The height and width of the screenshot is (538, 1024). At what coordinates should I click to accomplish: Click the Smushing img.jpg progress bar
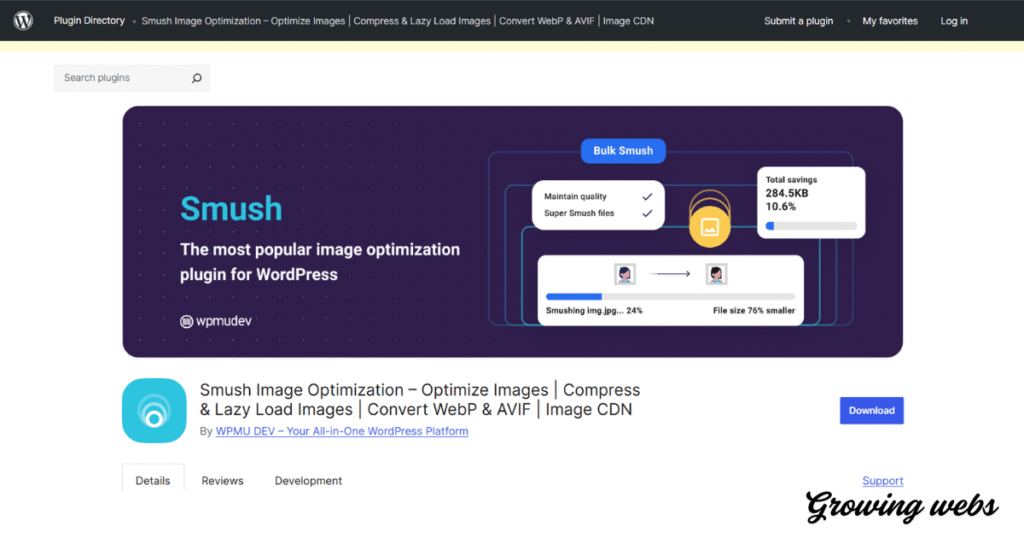[x=670, y=297]
